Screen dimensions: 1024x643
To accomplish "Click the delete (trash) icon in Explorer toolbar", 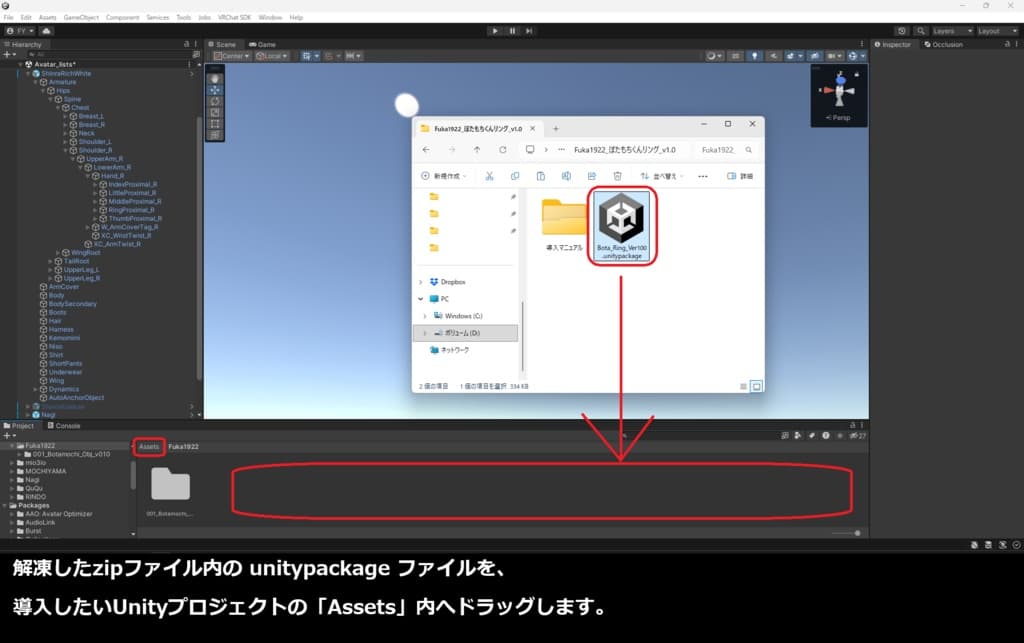I will click(x=618, y=175).
